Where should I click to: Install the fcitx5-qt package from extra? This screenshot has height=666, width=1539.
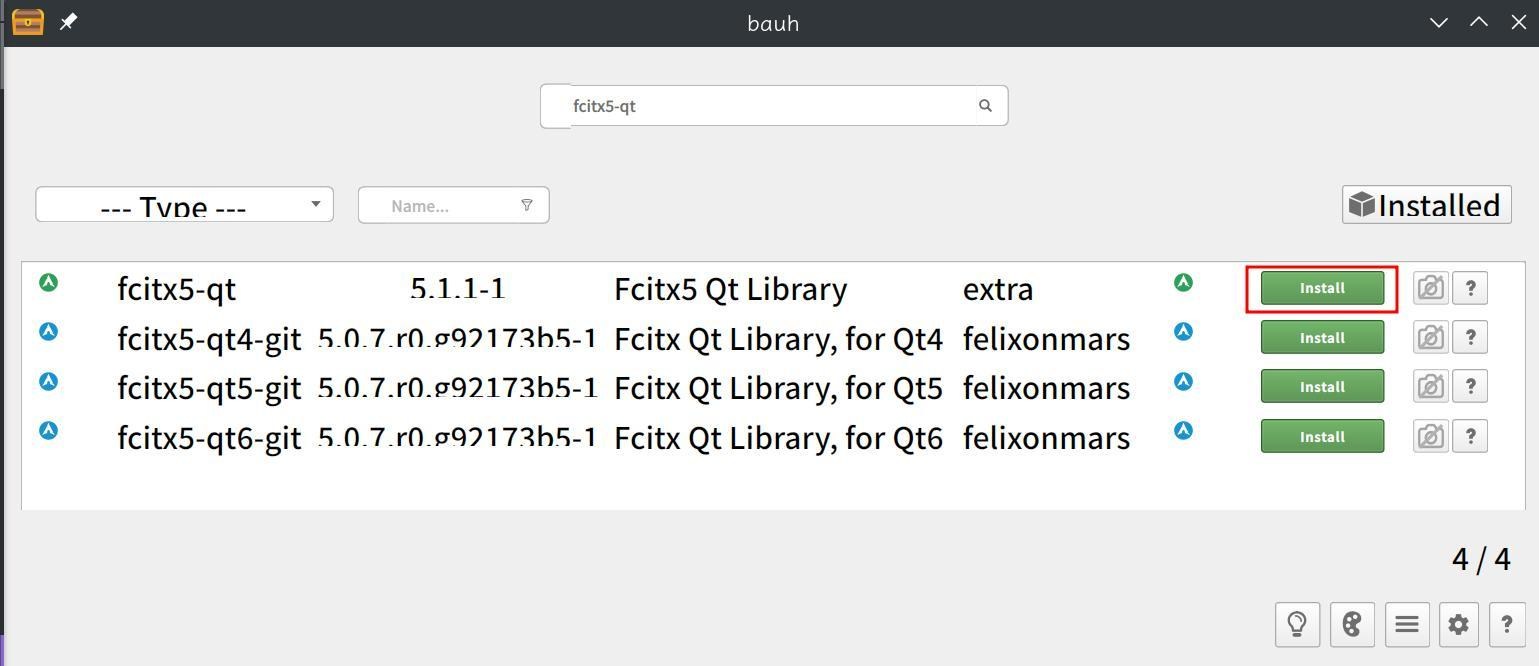pos(1321,287)
